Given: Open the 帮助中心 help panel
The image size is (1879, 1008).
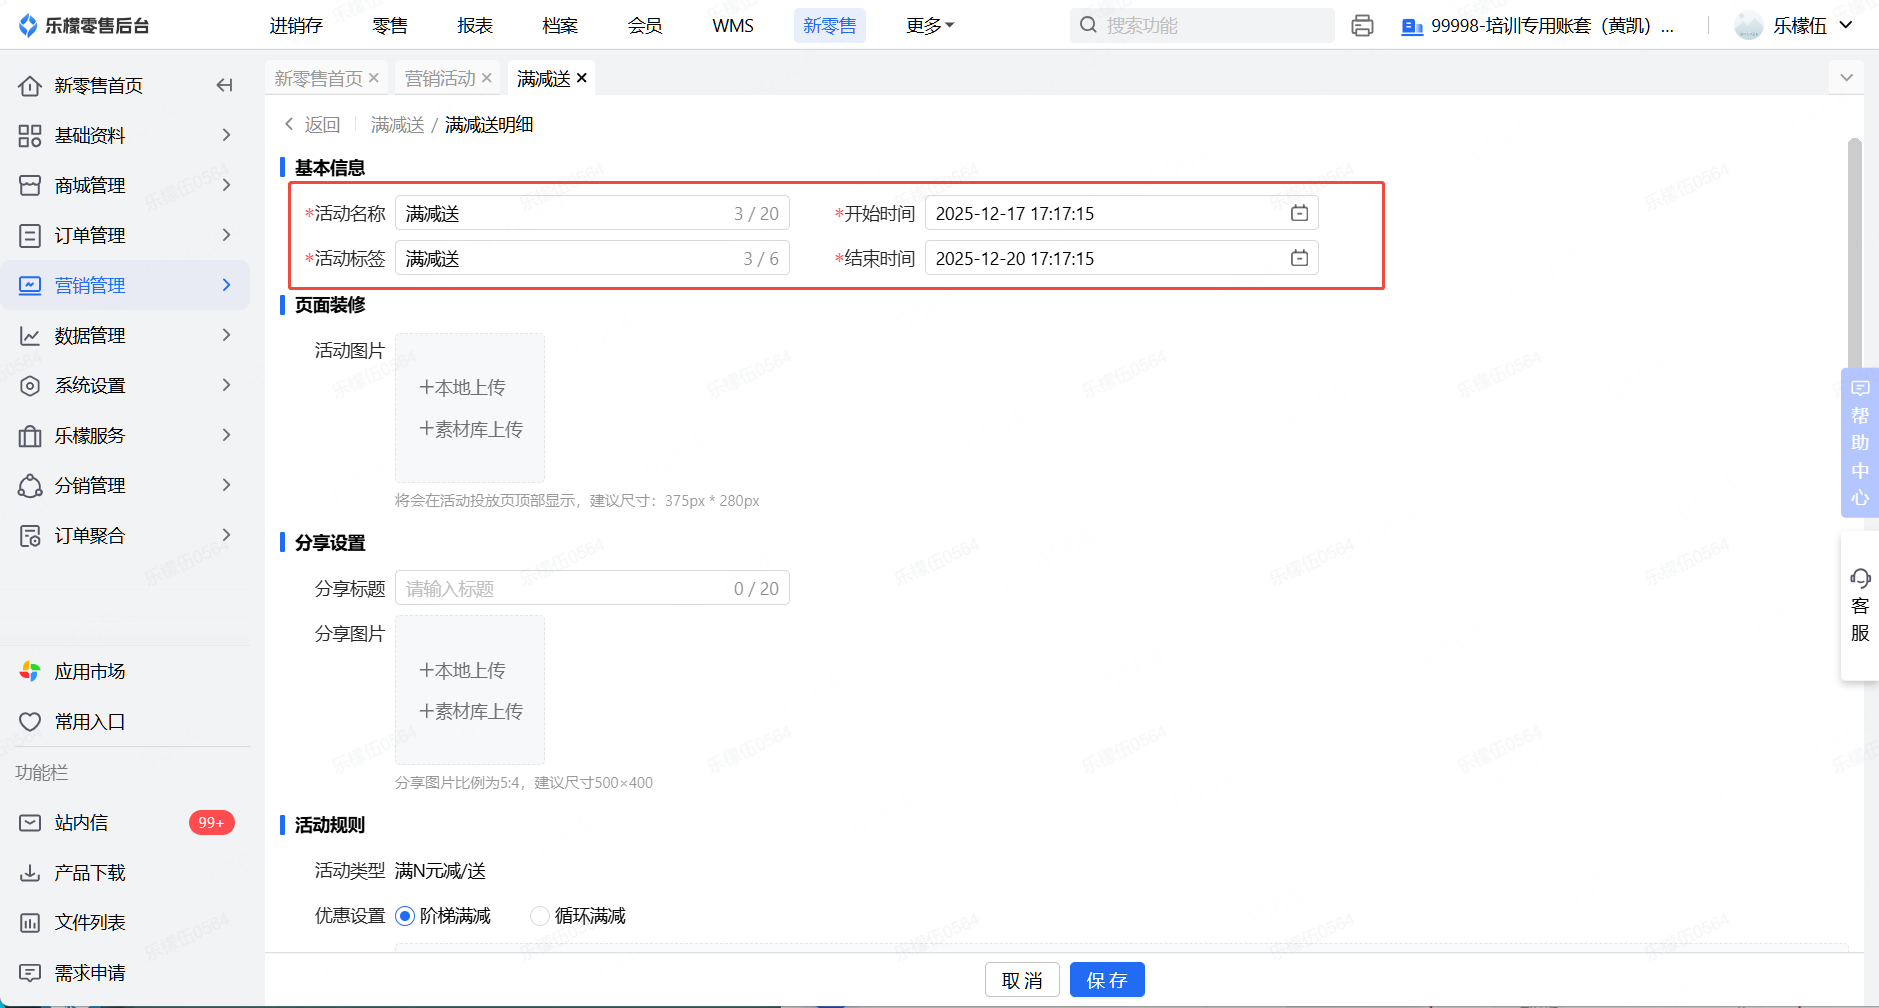Looking at the screenshot, I should [x=1860, y=442].
